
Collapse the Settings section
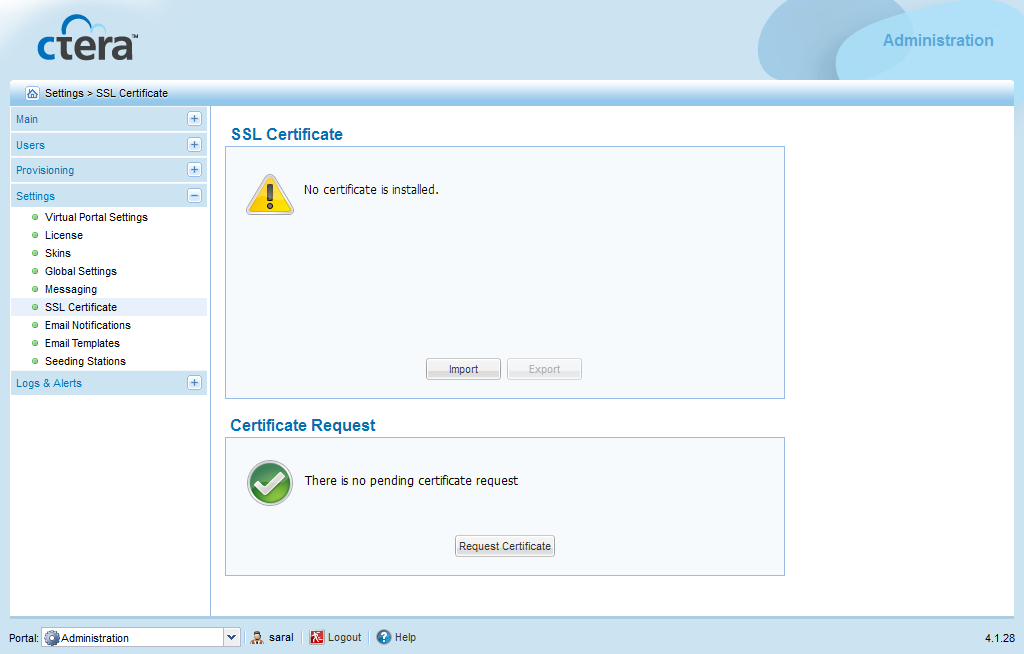[x=194, y=195]
